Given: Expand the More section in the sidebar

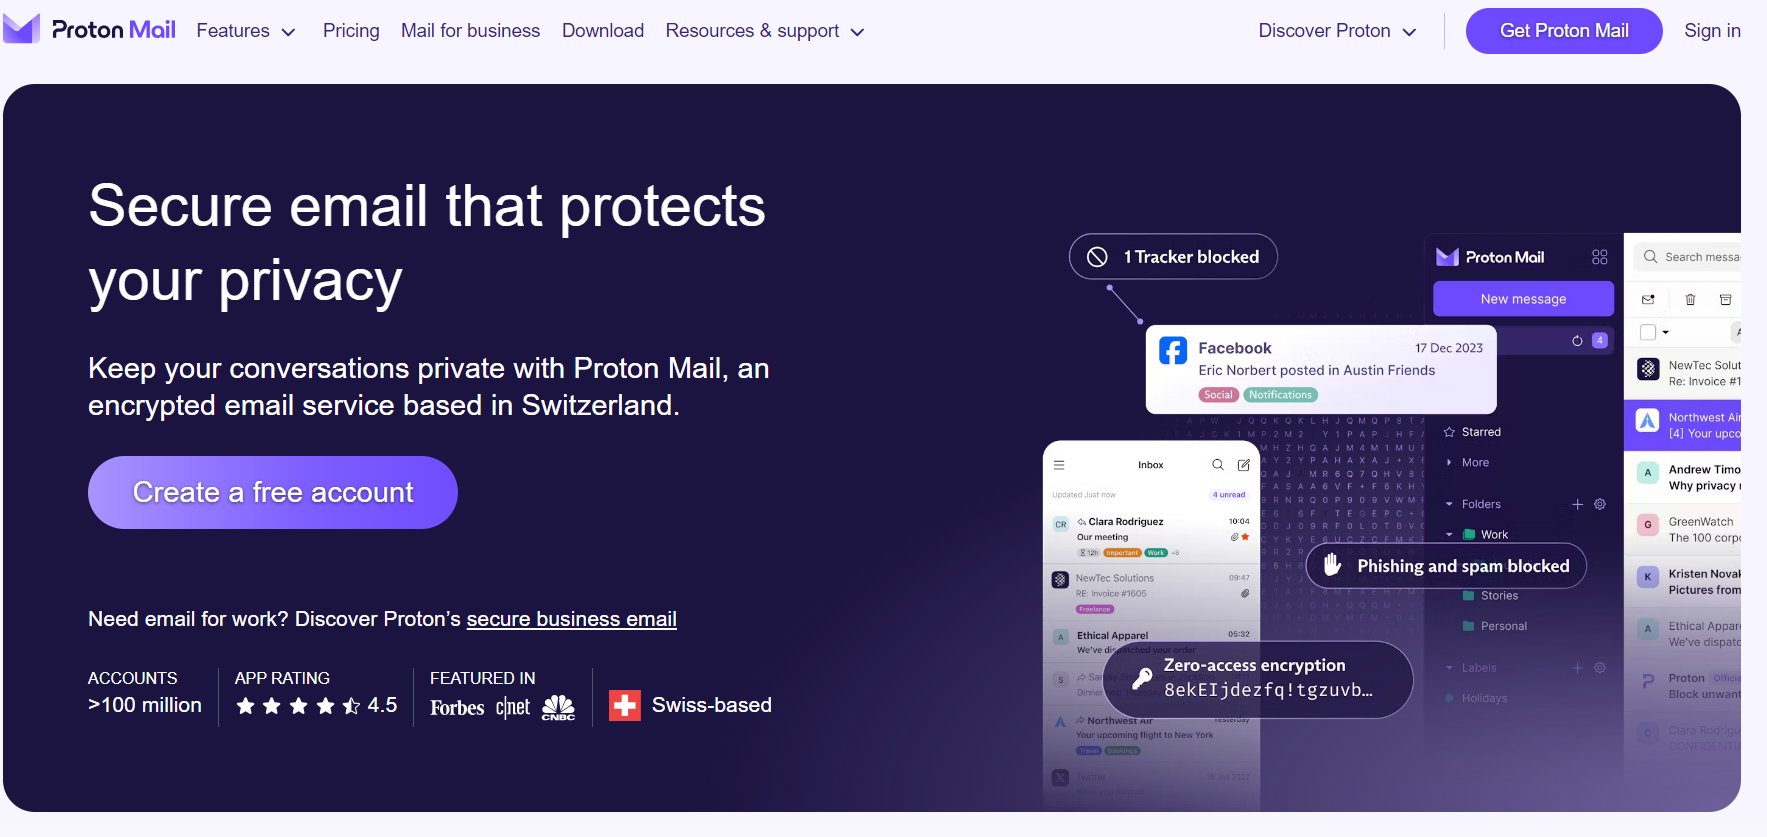Looking at the screenshot, I should (1474, 463).
